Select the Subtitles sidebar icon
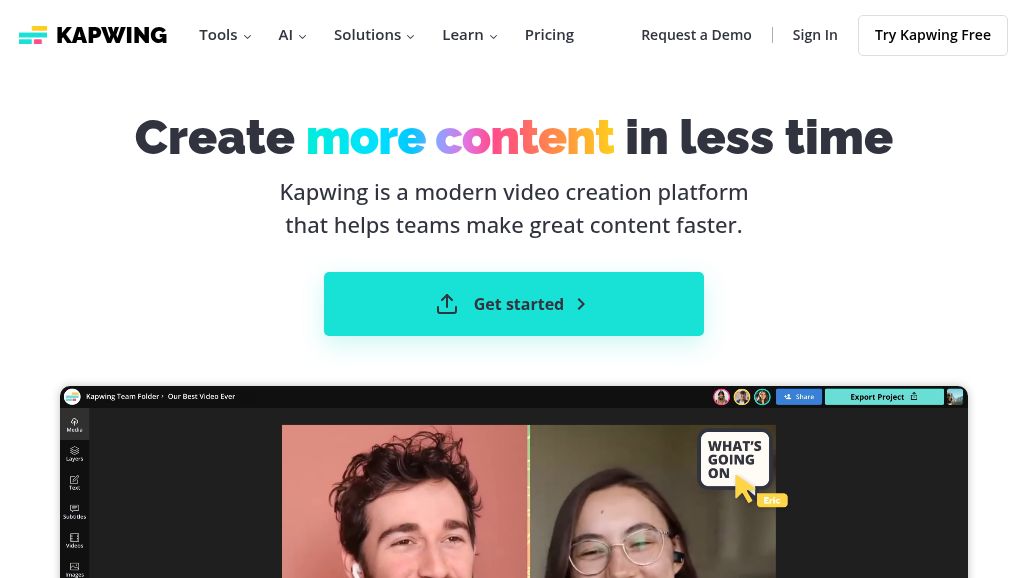Viewport: 1028px width, 578px height. click(x=74, y=511)
